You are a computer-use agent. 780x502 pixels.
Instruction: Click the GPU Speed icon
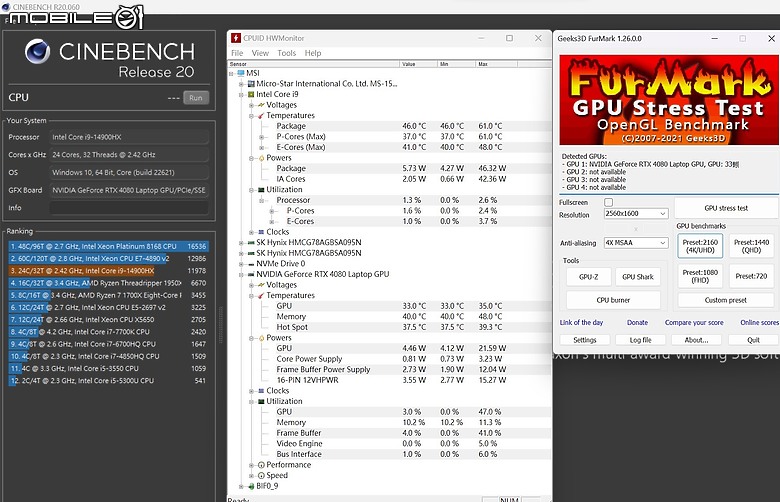pos(261,475)
